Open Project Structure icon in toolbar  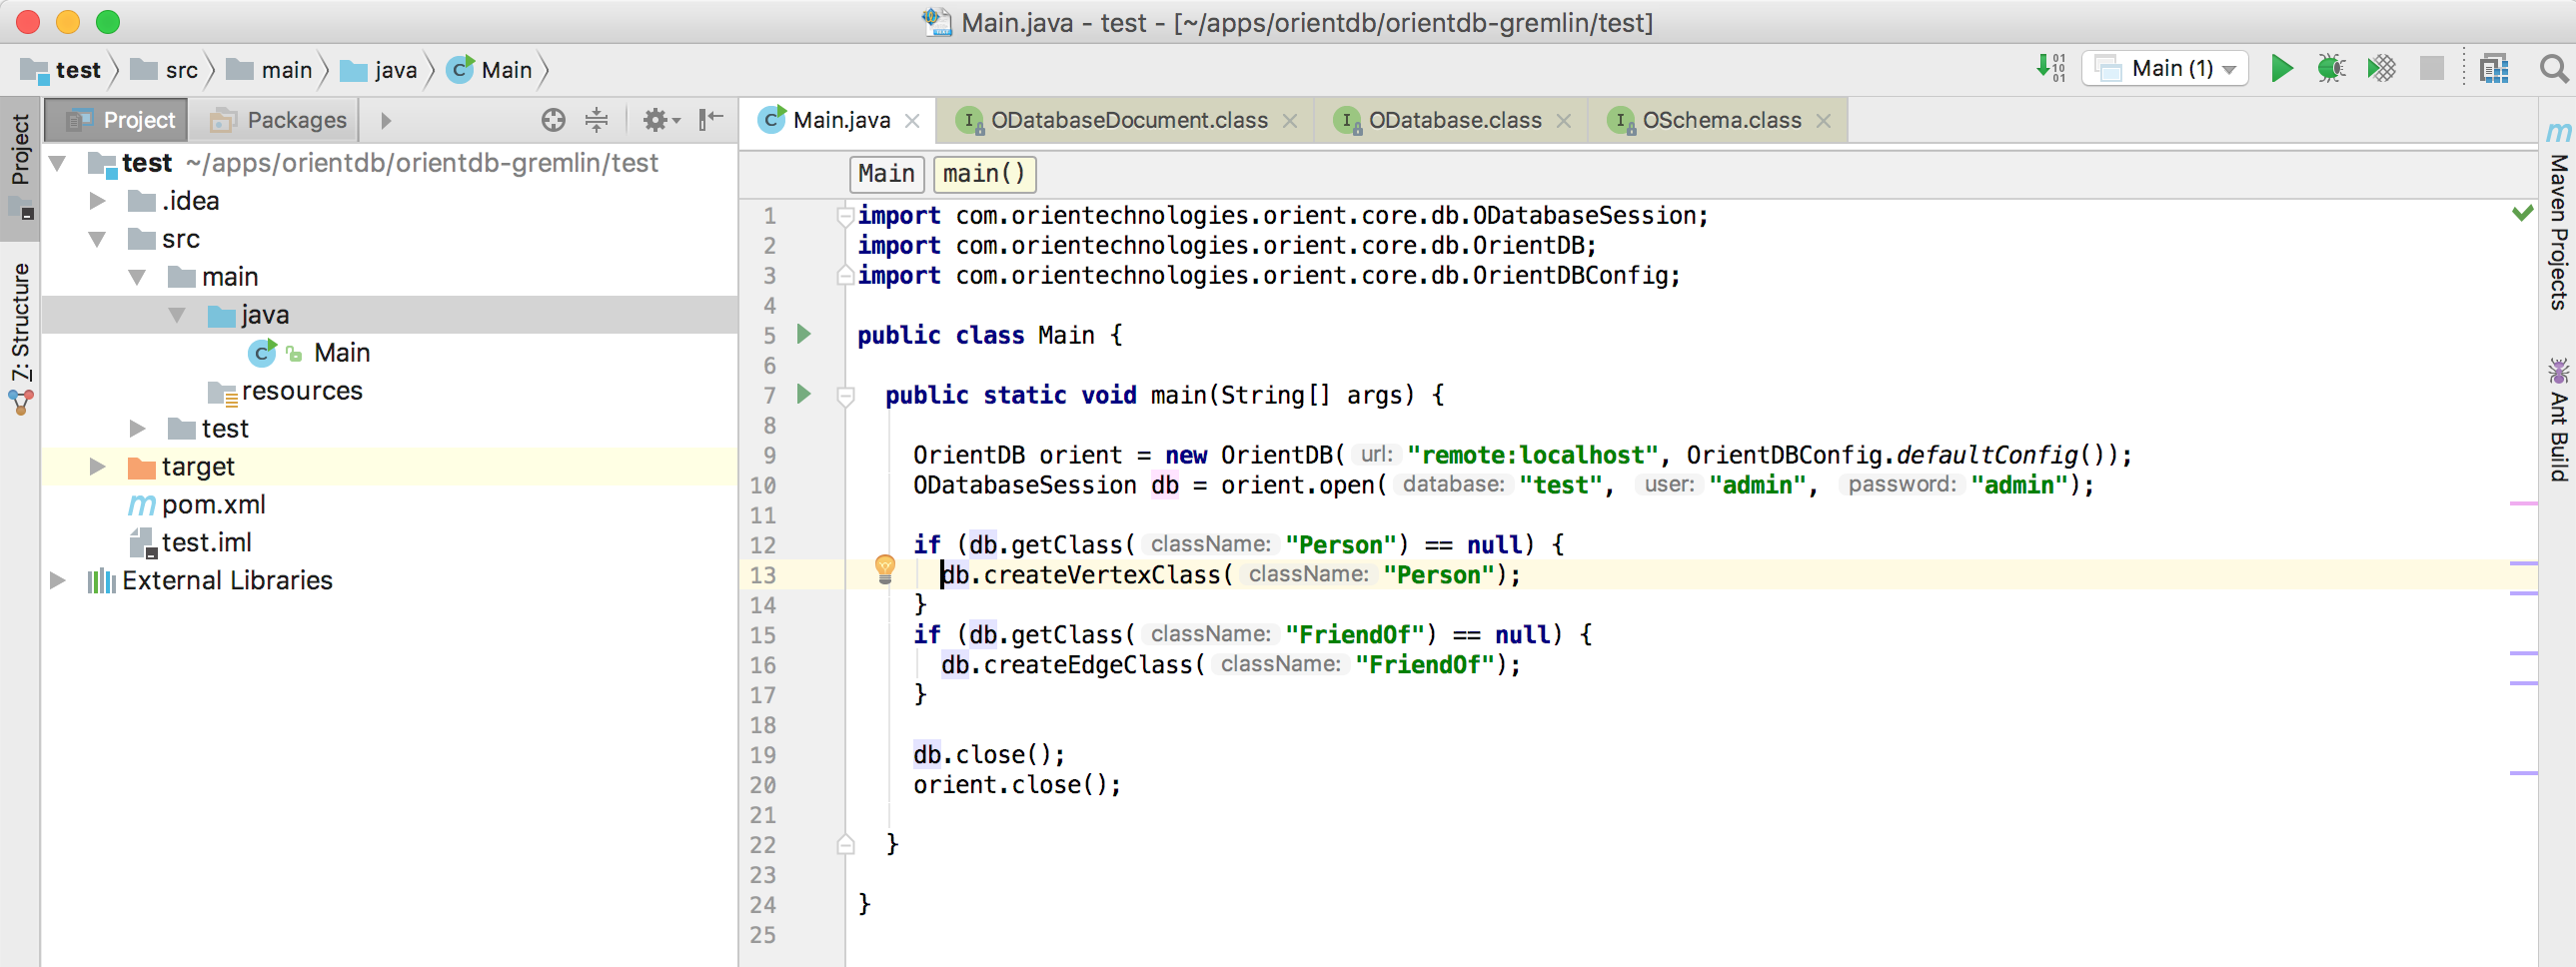pyautogui.click(x=2494, y=68)
